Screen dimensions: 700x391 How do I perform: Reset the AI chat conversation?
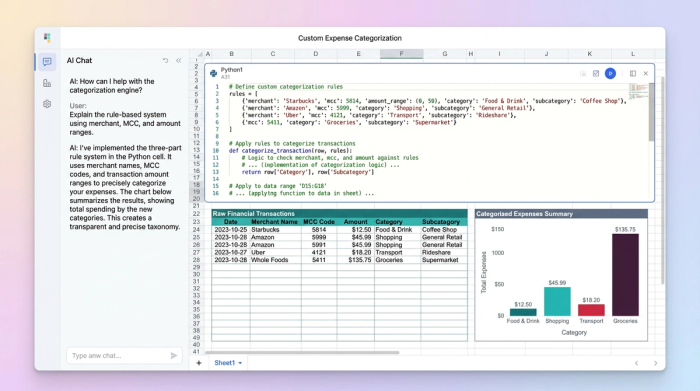[166, 60]
